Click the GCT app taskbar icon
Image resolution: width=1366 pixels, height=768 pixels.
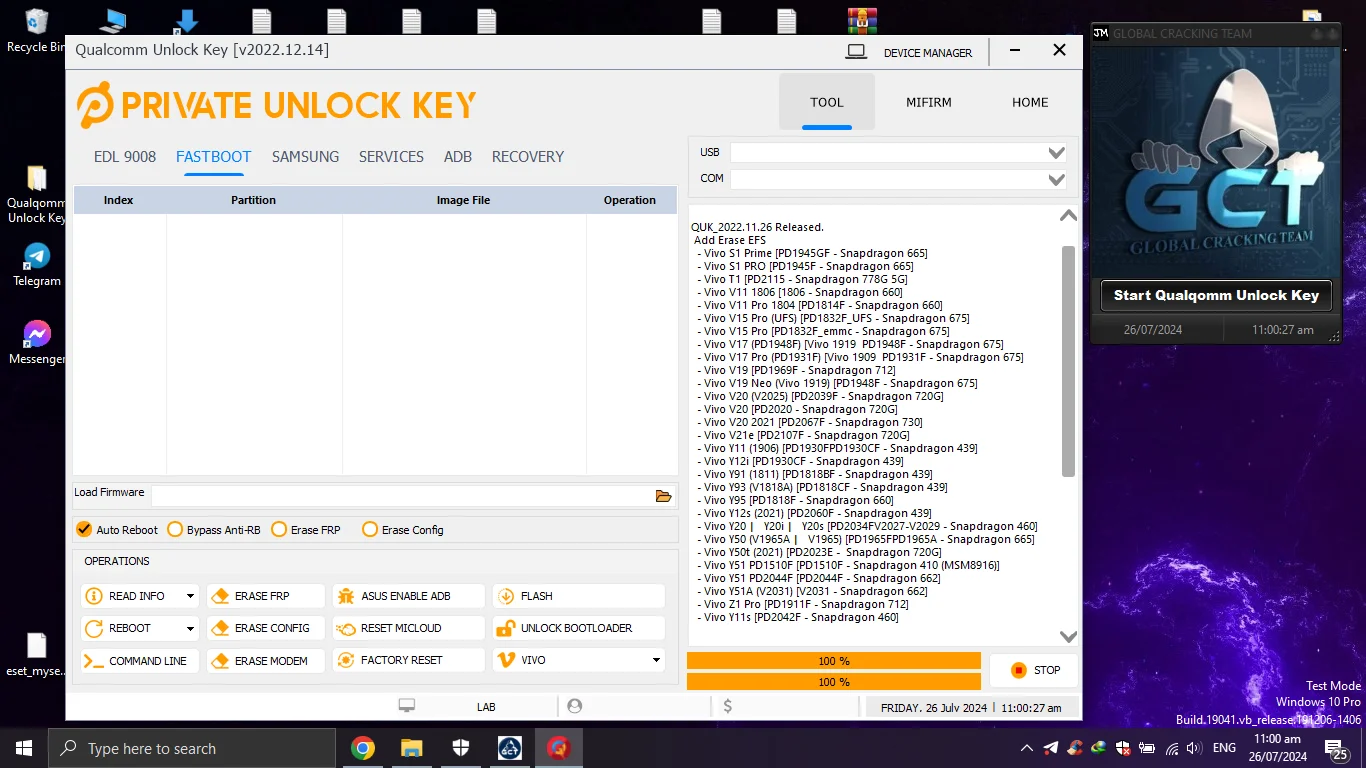tap(509, 748)
